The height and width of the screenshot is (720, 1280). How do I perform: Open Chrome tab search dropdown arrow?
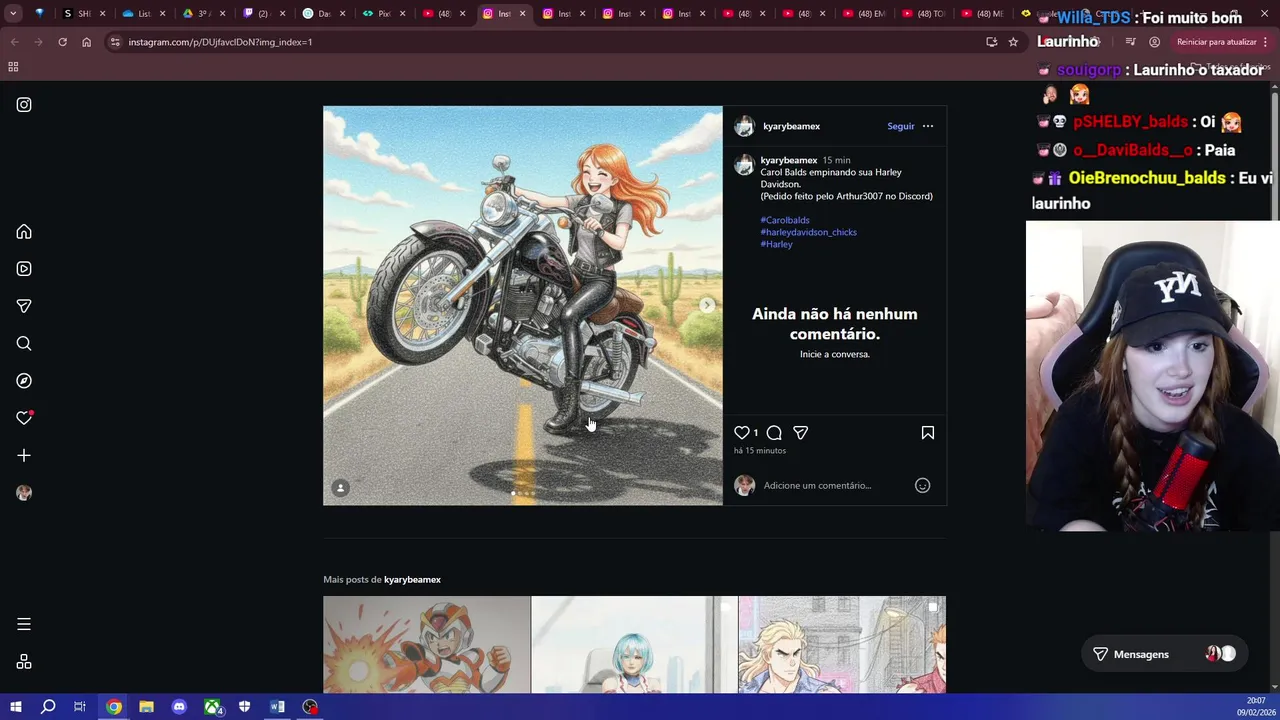[x=13, y=14]
